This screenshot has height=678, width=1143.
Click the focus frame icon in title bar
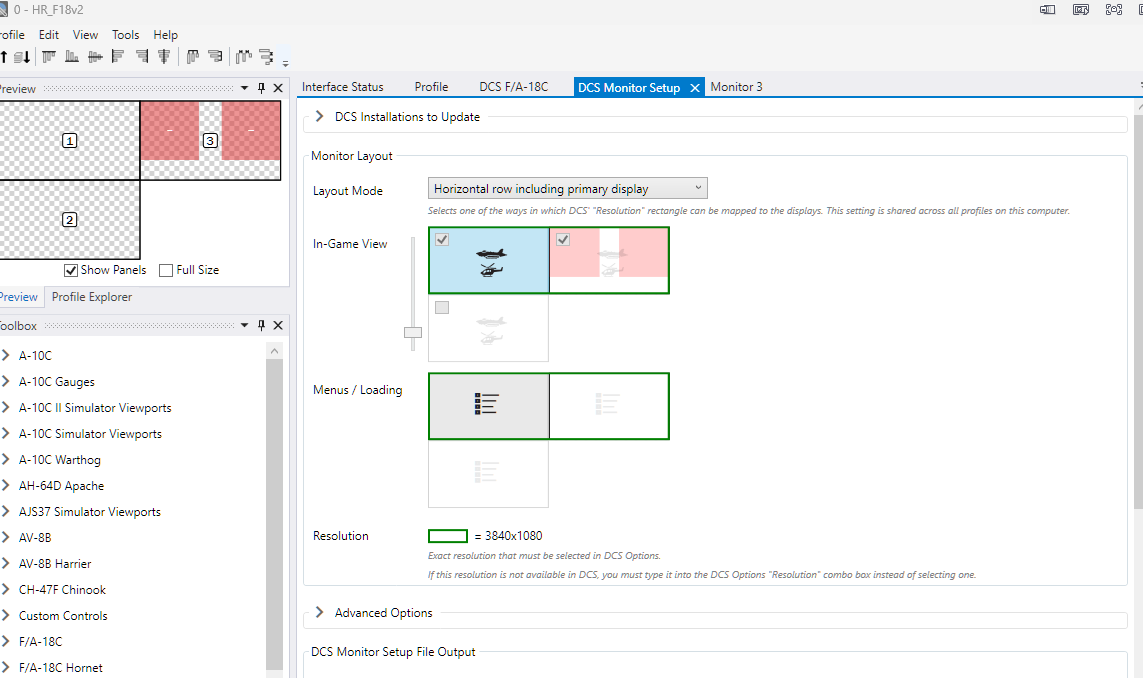click(1114, 9)
